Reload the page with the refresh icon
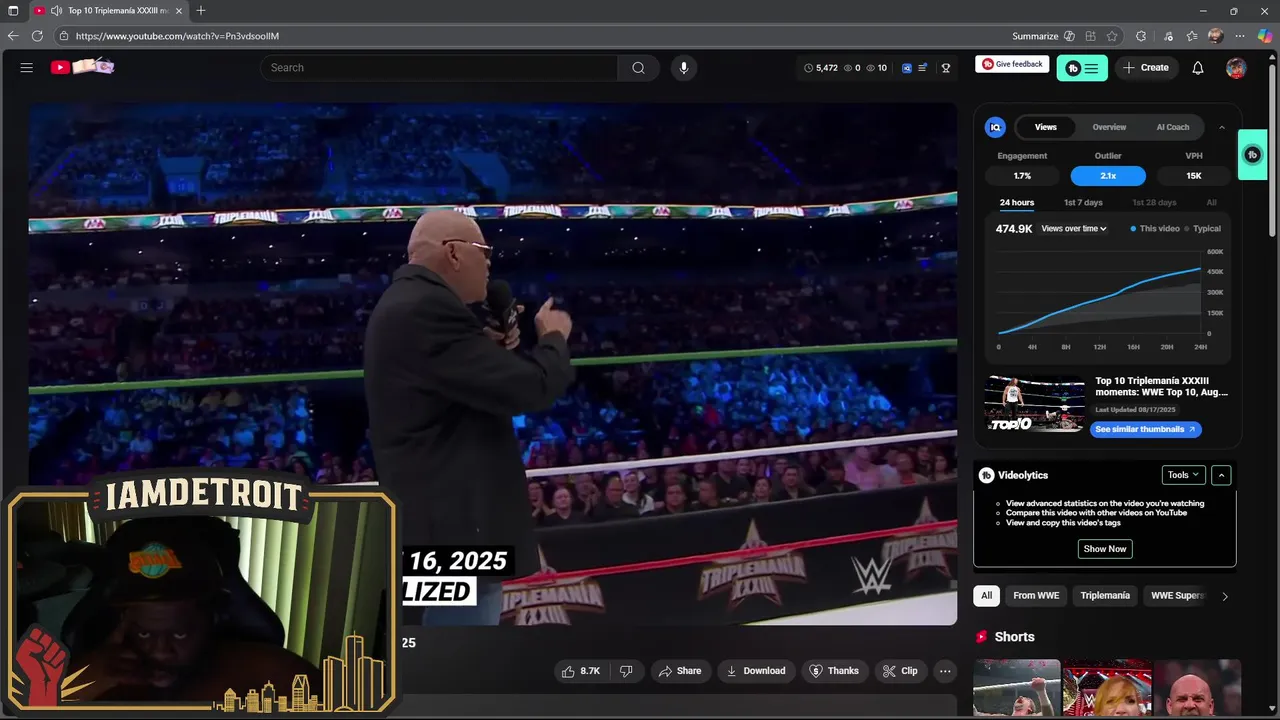 pos(37,36)
